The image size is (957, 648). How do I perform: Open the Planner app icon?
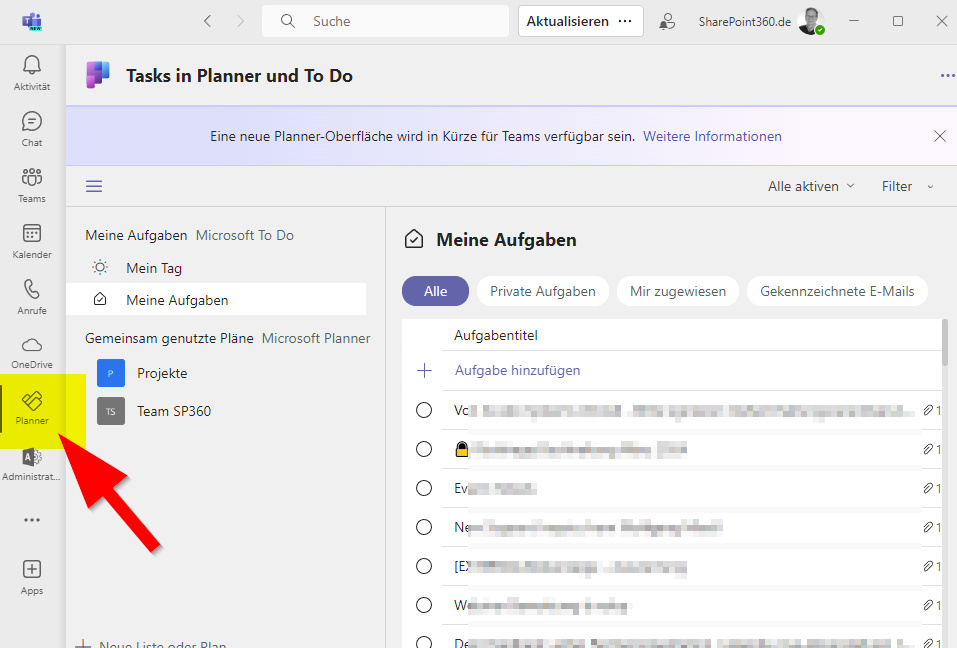pos(32,402)
